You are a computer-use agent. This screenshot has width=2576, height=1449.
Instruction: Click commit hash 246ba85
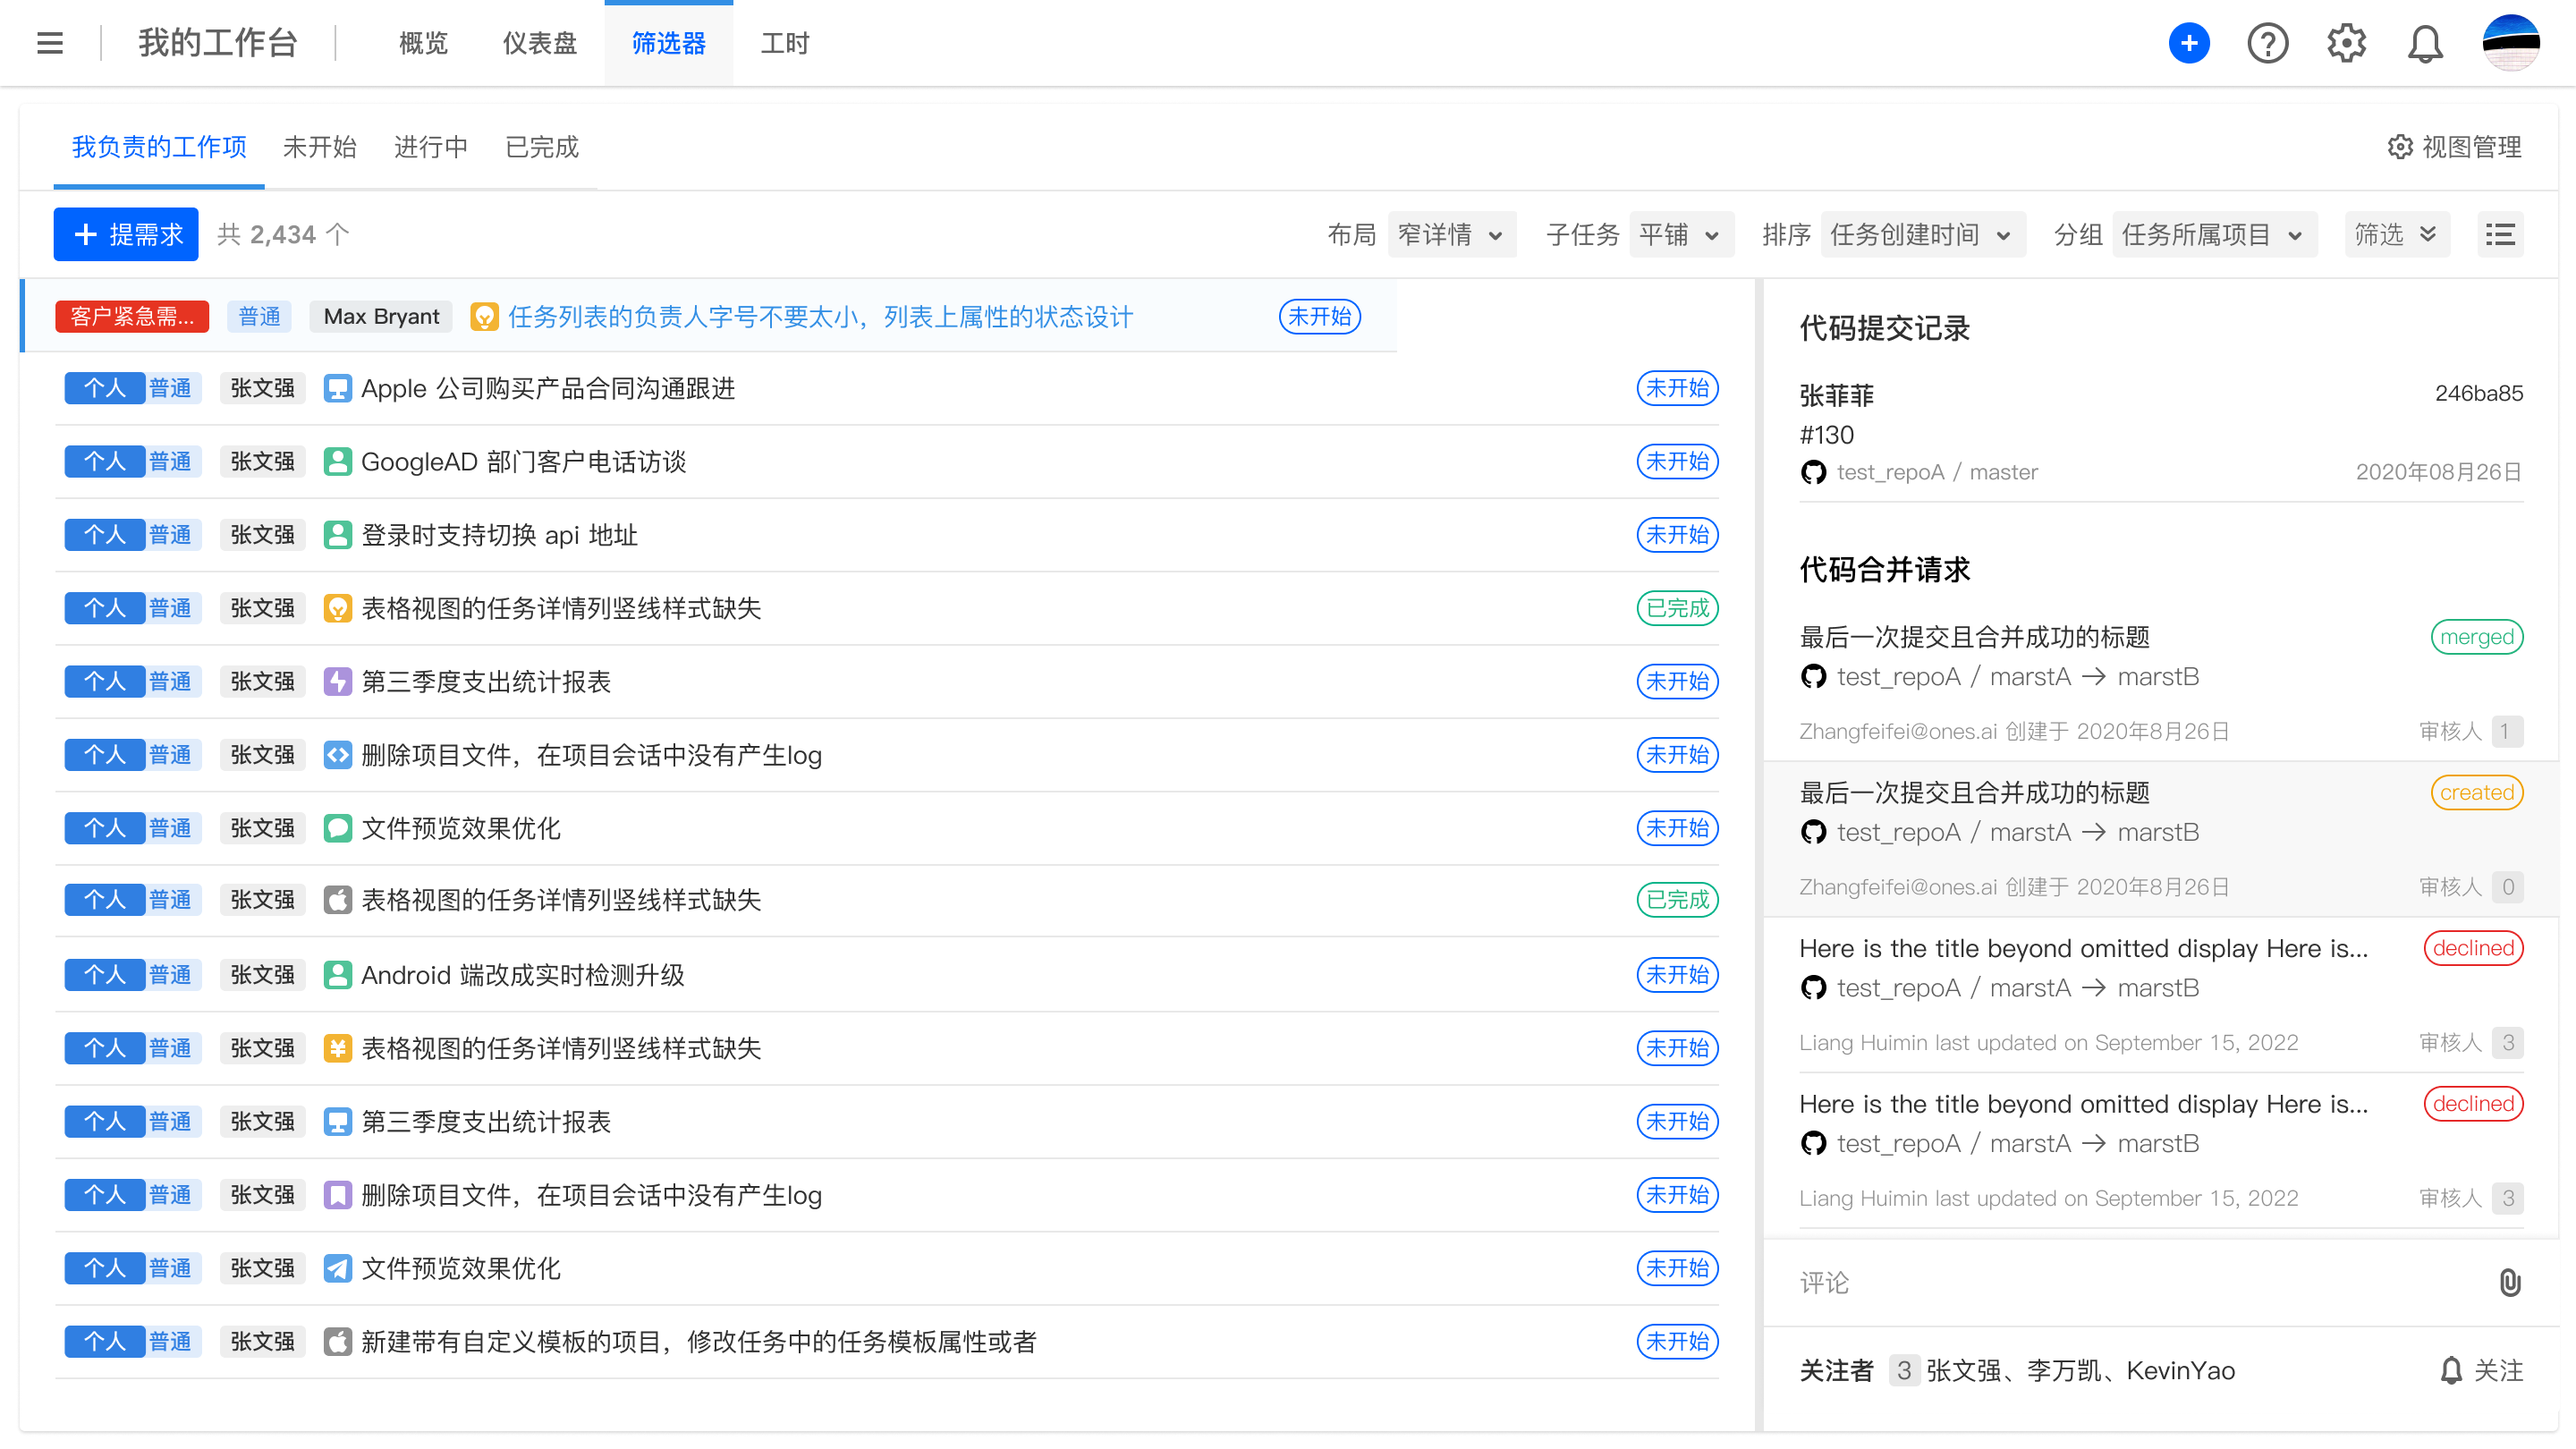click(x=2479, y=393)
